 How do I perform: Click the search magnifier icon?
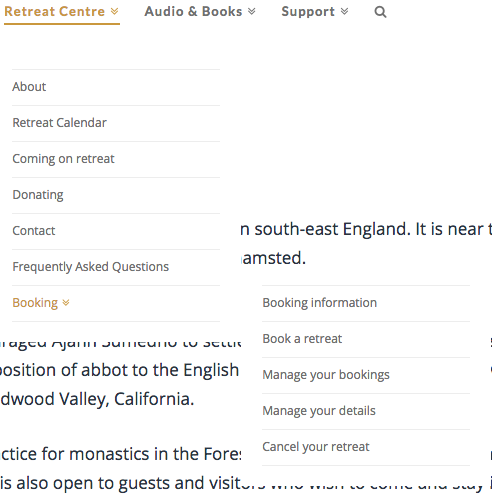pos(380,12)
